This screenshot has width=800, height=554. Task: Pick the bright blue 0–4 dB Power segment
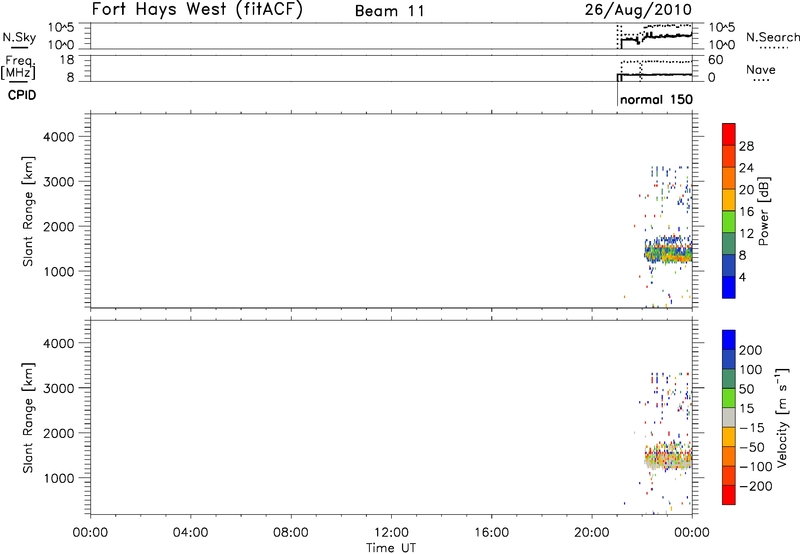click(729, 287)
